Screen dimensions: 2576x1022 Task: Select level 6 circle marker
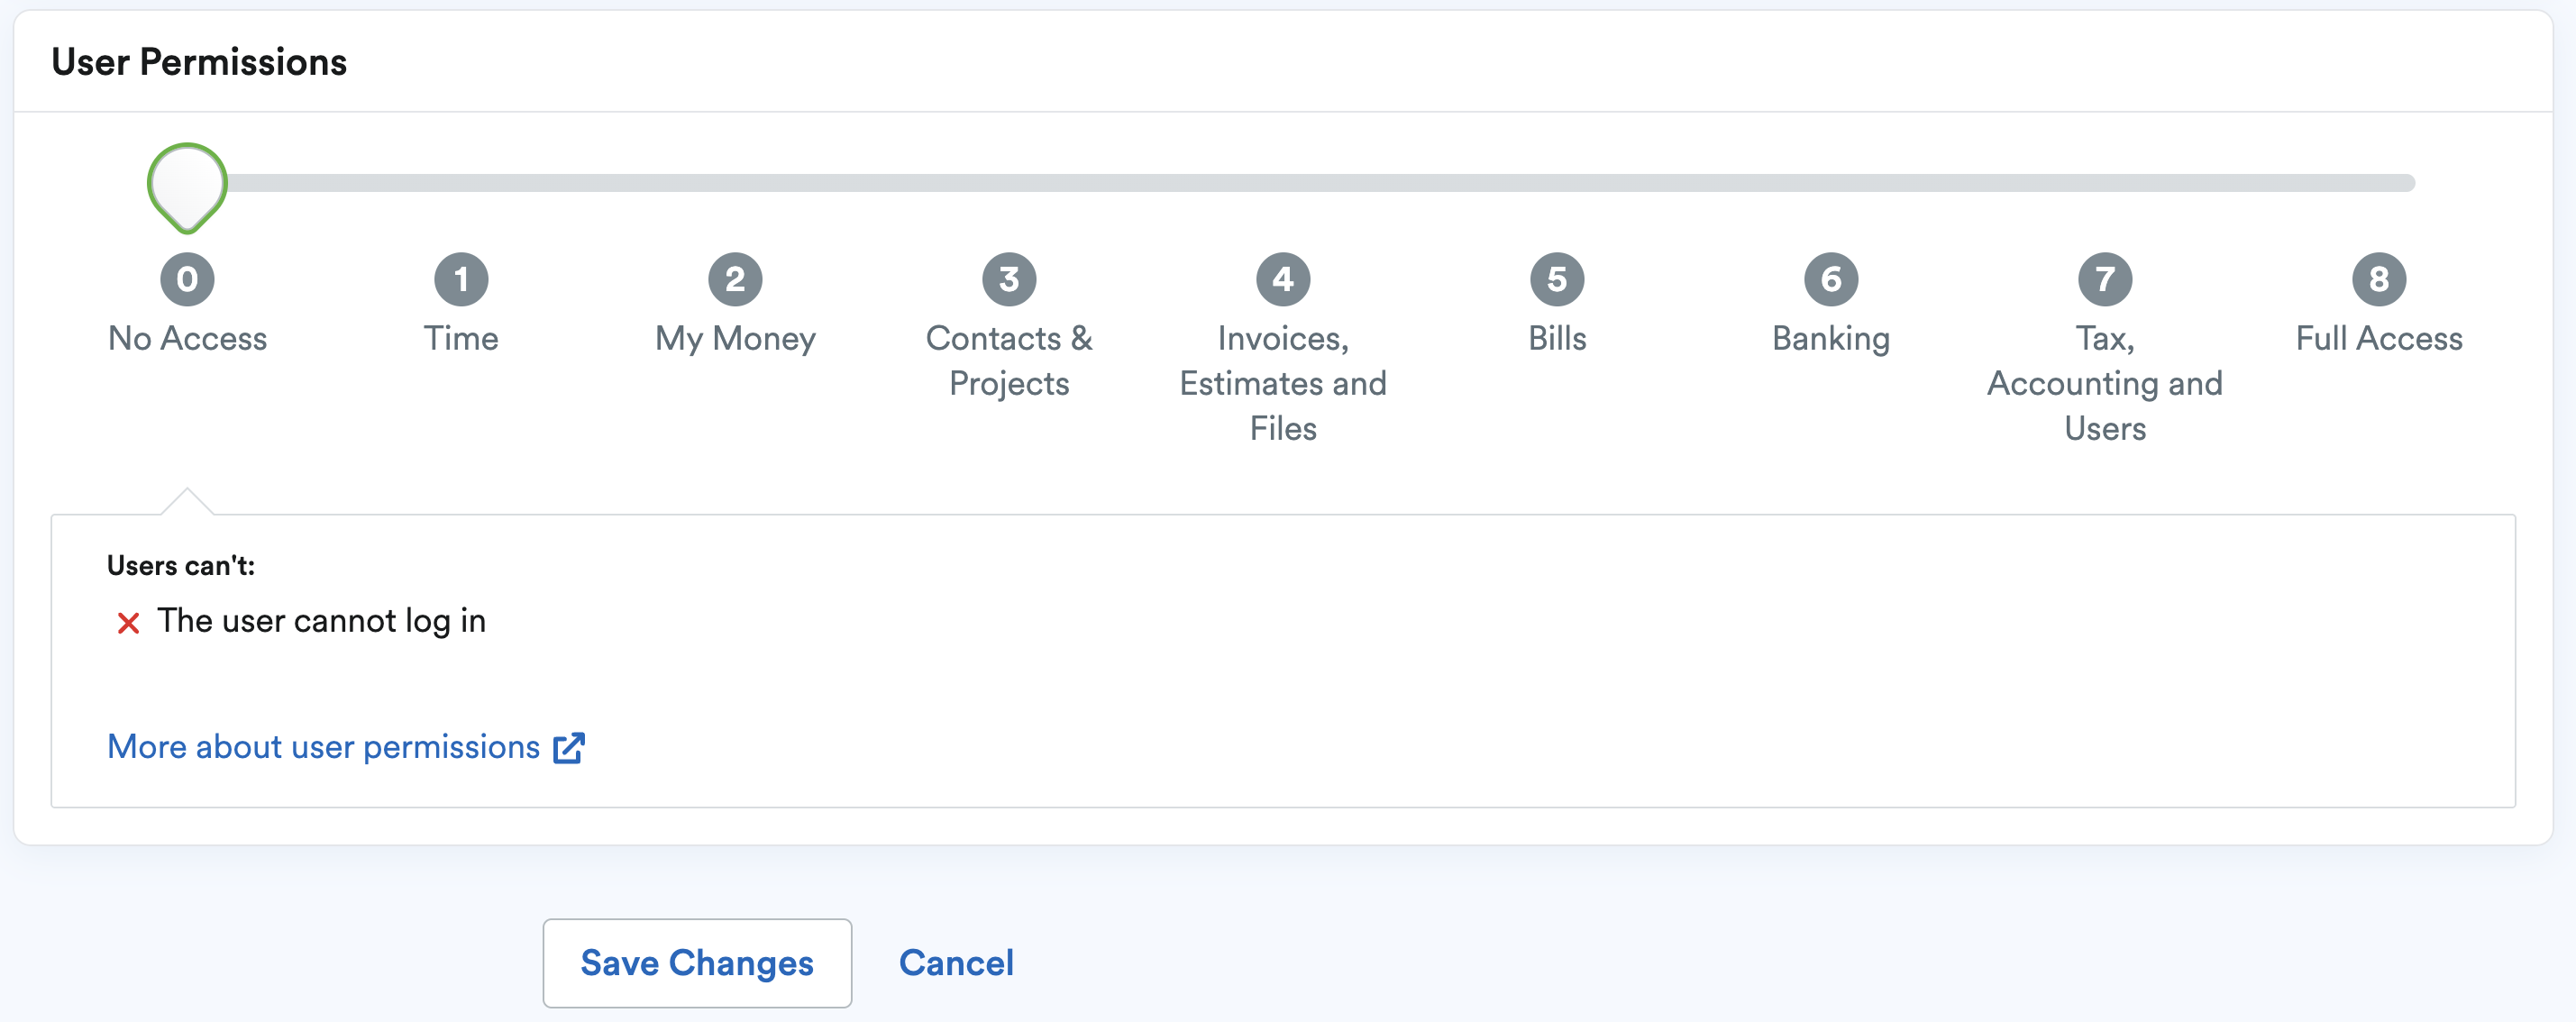pyautogui.click(x=1831, y=279)
